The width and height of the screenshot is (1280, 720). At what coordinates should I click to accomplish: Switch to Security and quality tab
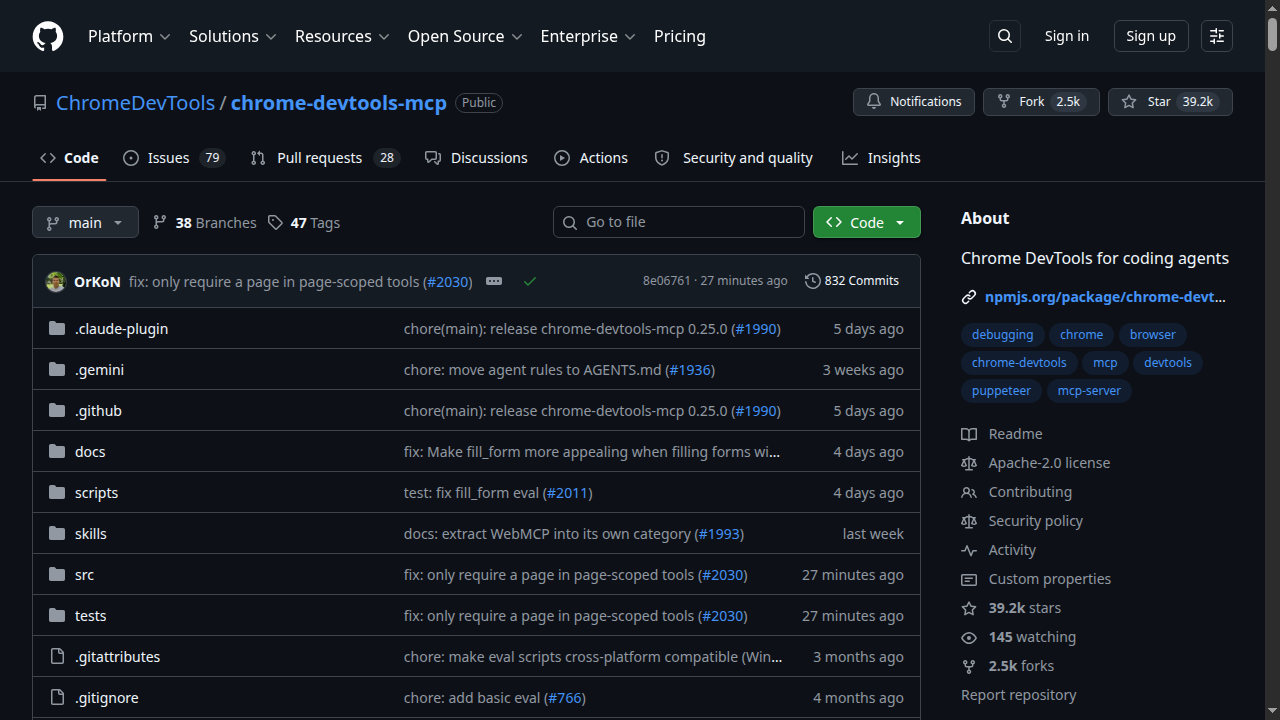pyautogui.click(x=734, y=158)
